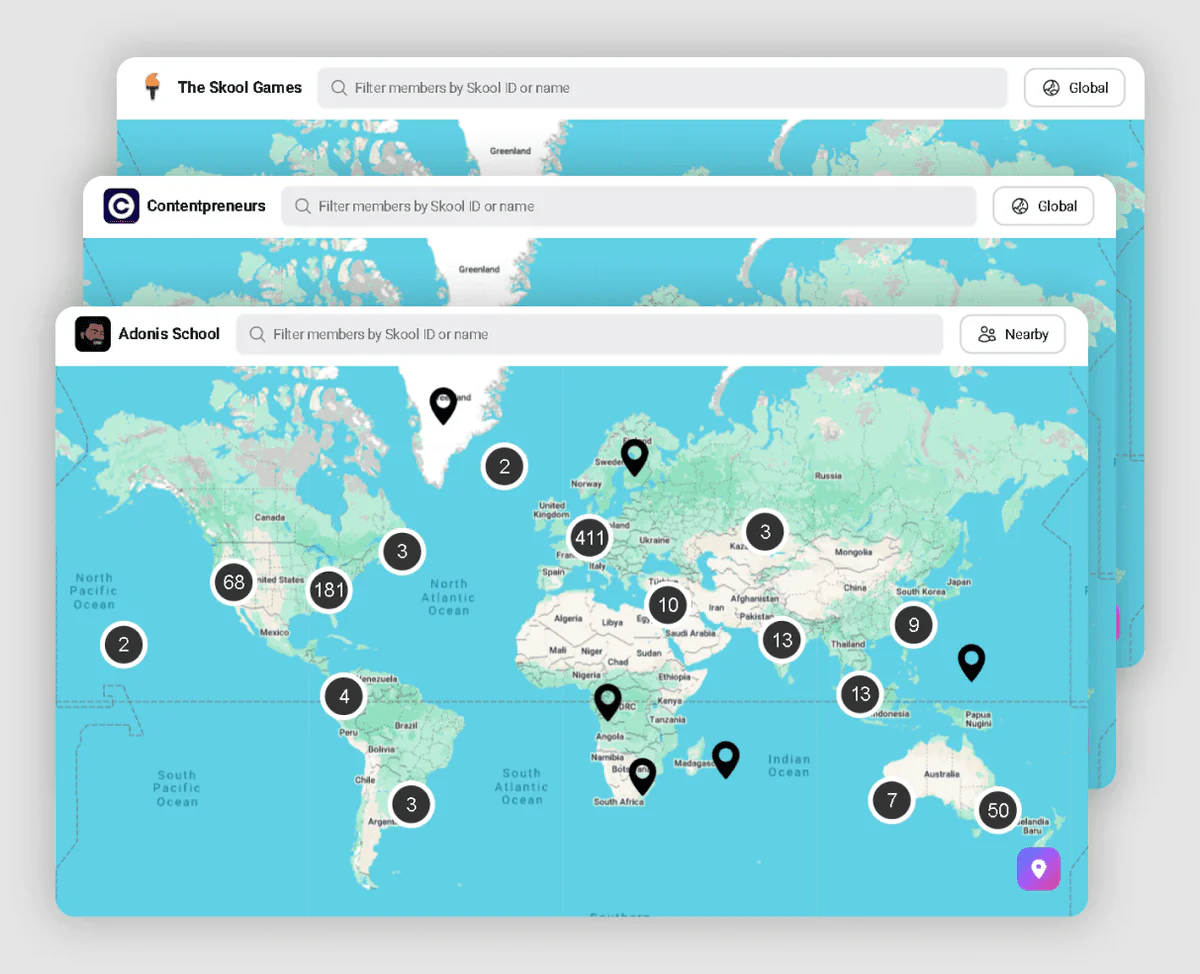The height and width of the screenshot is (974, 1200).
Task: Click the purple location pin button
Action: [x=1038, y=869]
